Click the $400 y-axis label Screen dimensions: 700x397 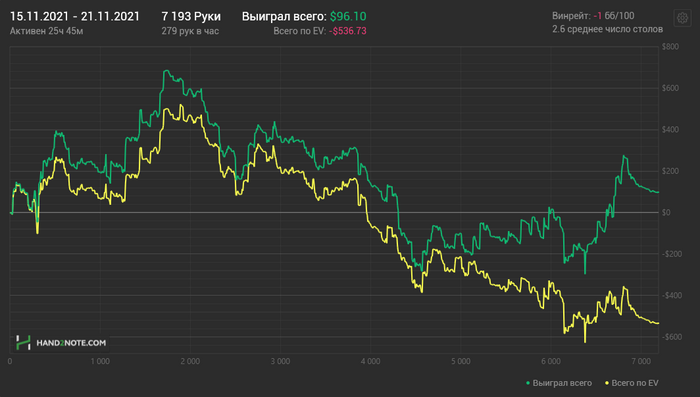[x=671, y=130]
